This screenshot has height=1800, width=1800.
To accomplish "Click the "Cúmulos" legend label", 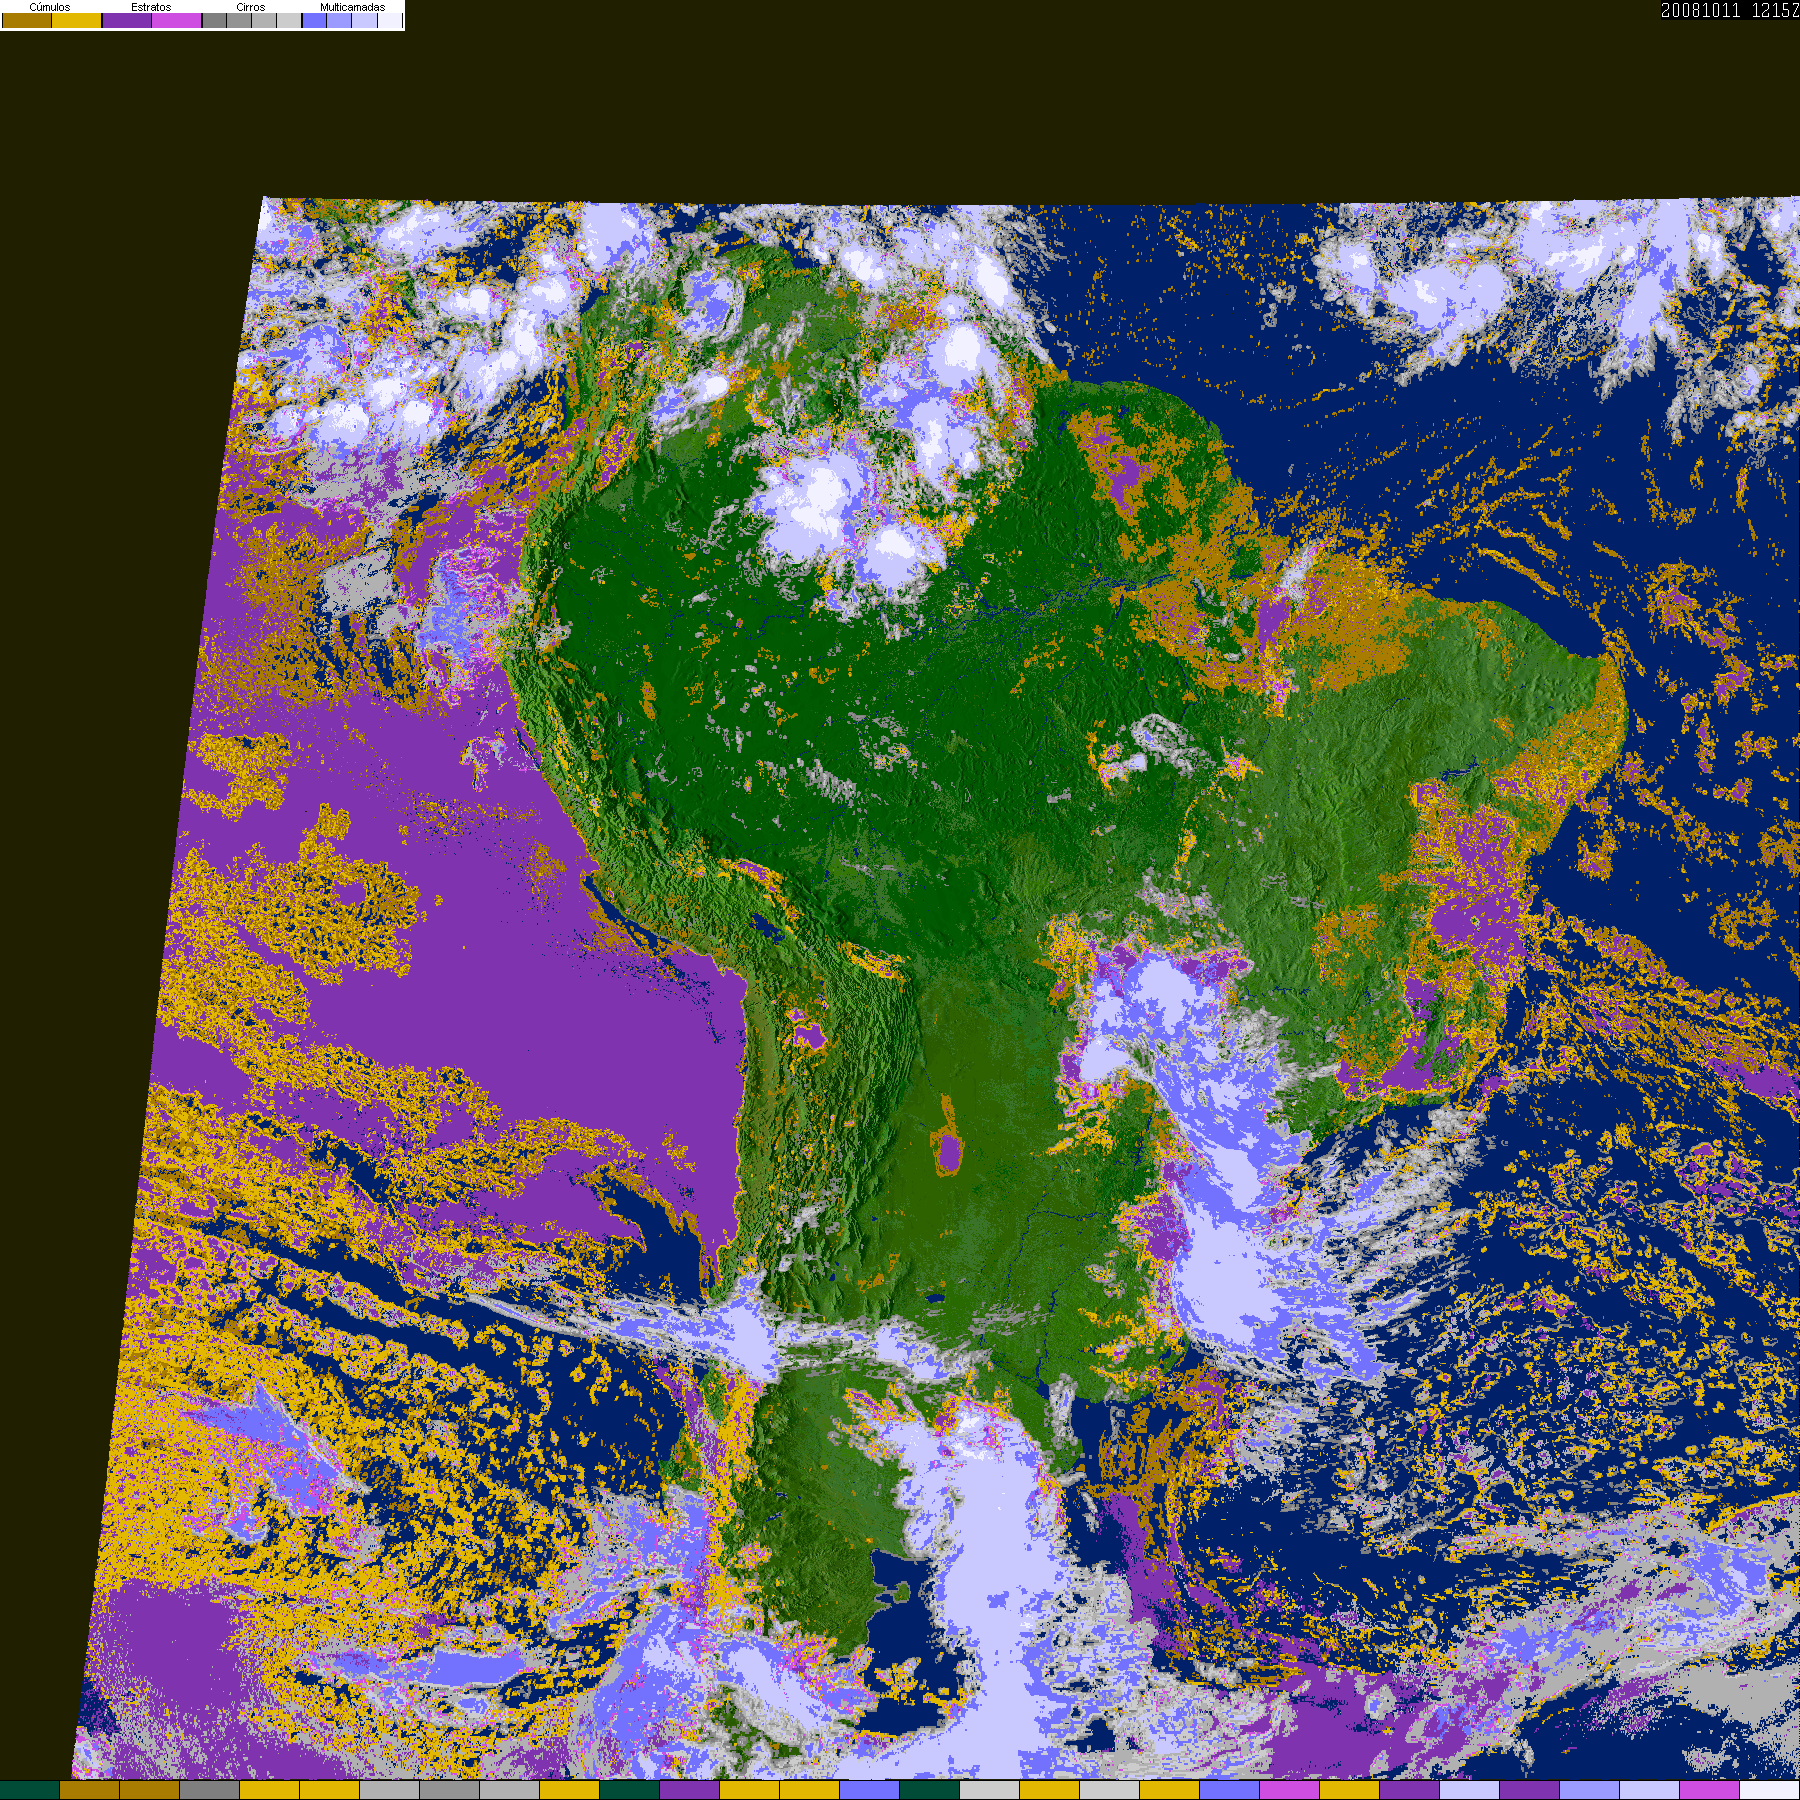I will point(50,7).
